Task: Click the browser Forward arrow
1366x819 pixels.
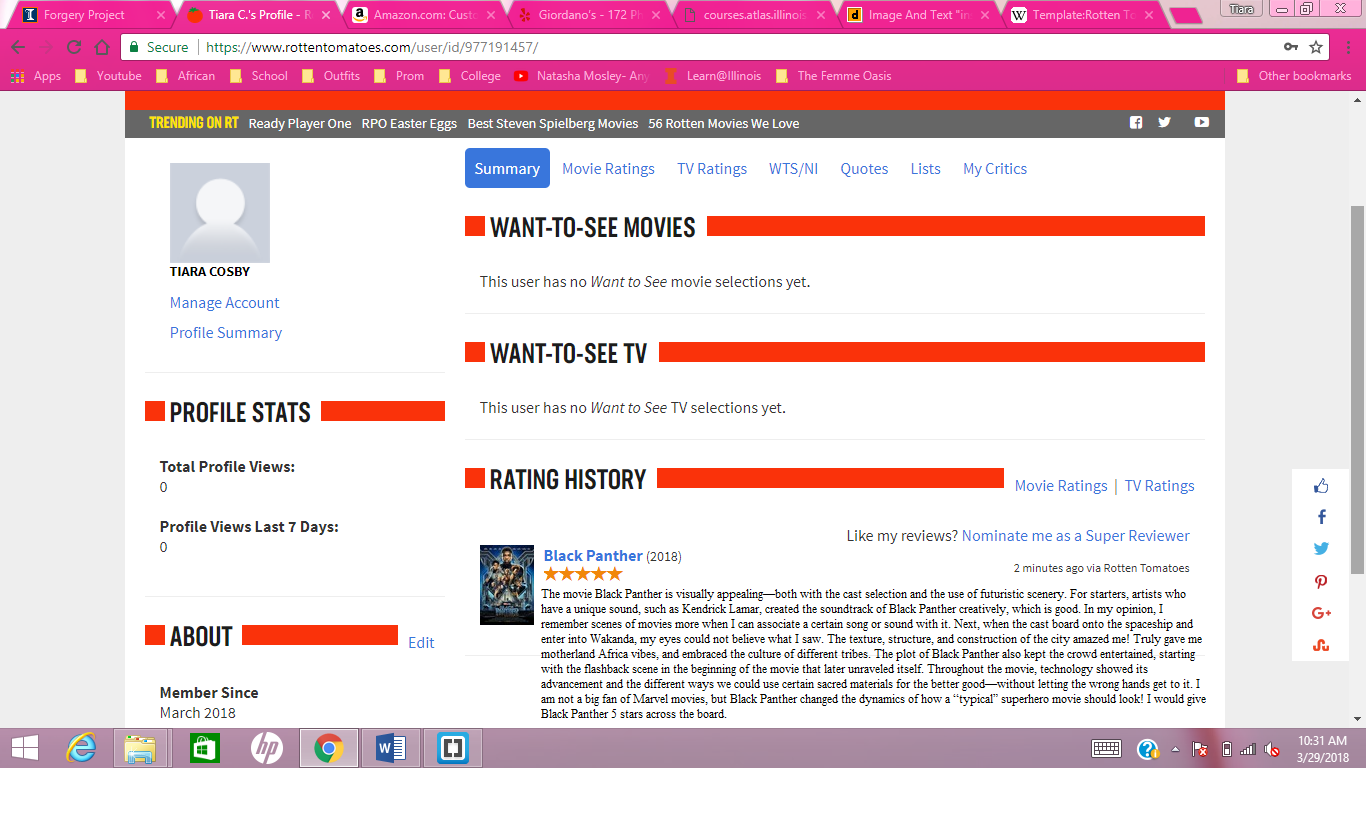Action: 46,47
